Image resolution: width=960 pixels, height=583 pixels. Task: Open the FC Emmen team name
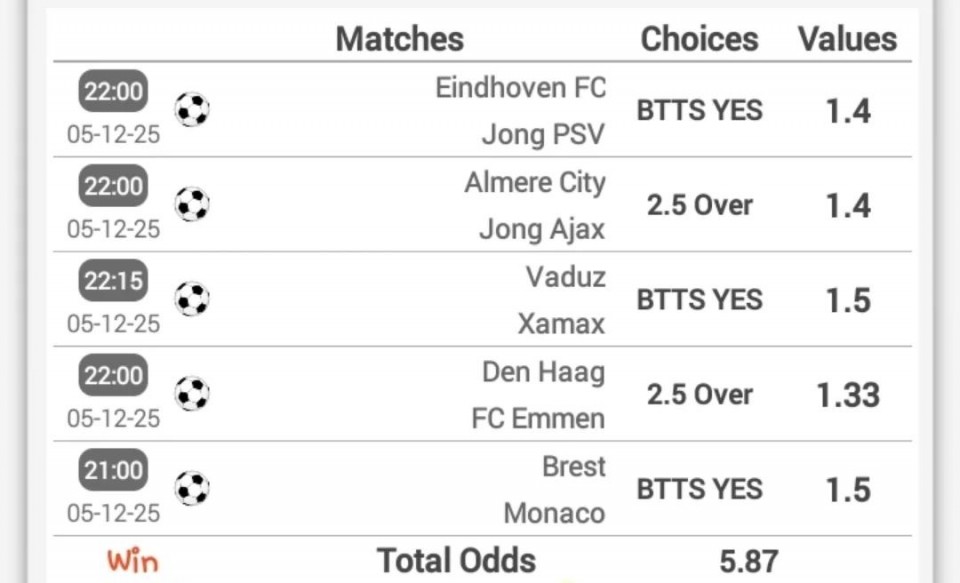pos(538,418)
